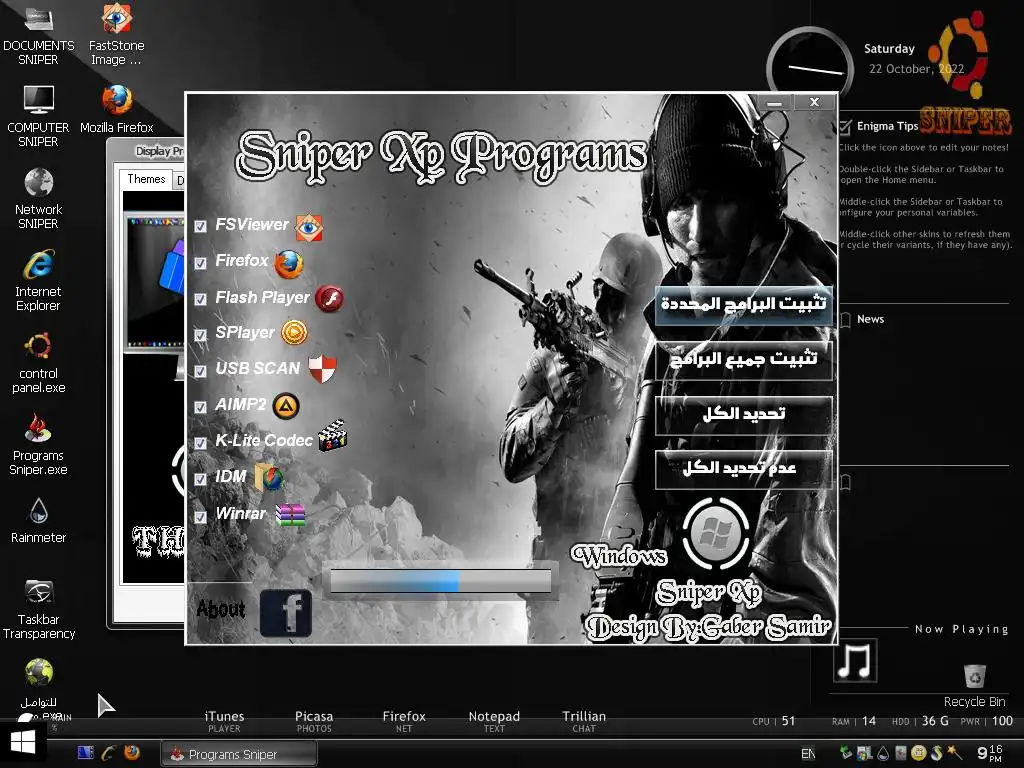Viewport: 1024px width, 768px height.
Task: Open the Recycle Bin icon
Action: (x=974, y=686)
